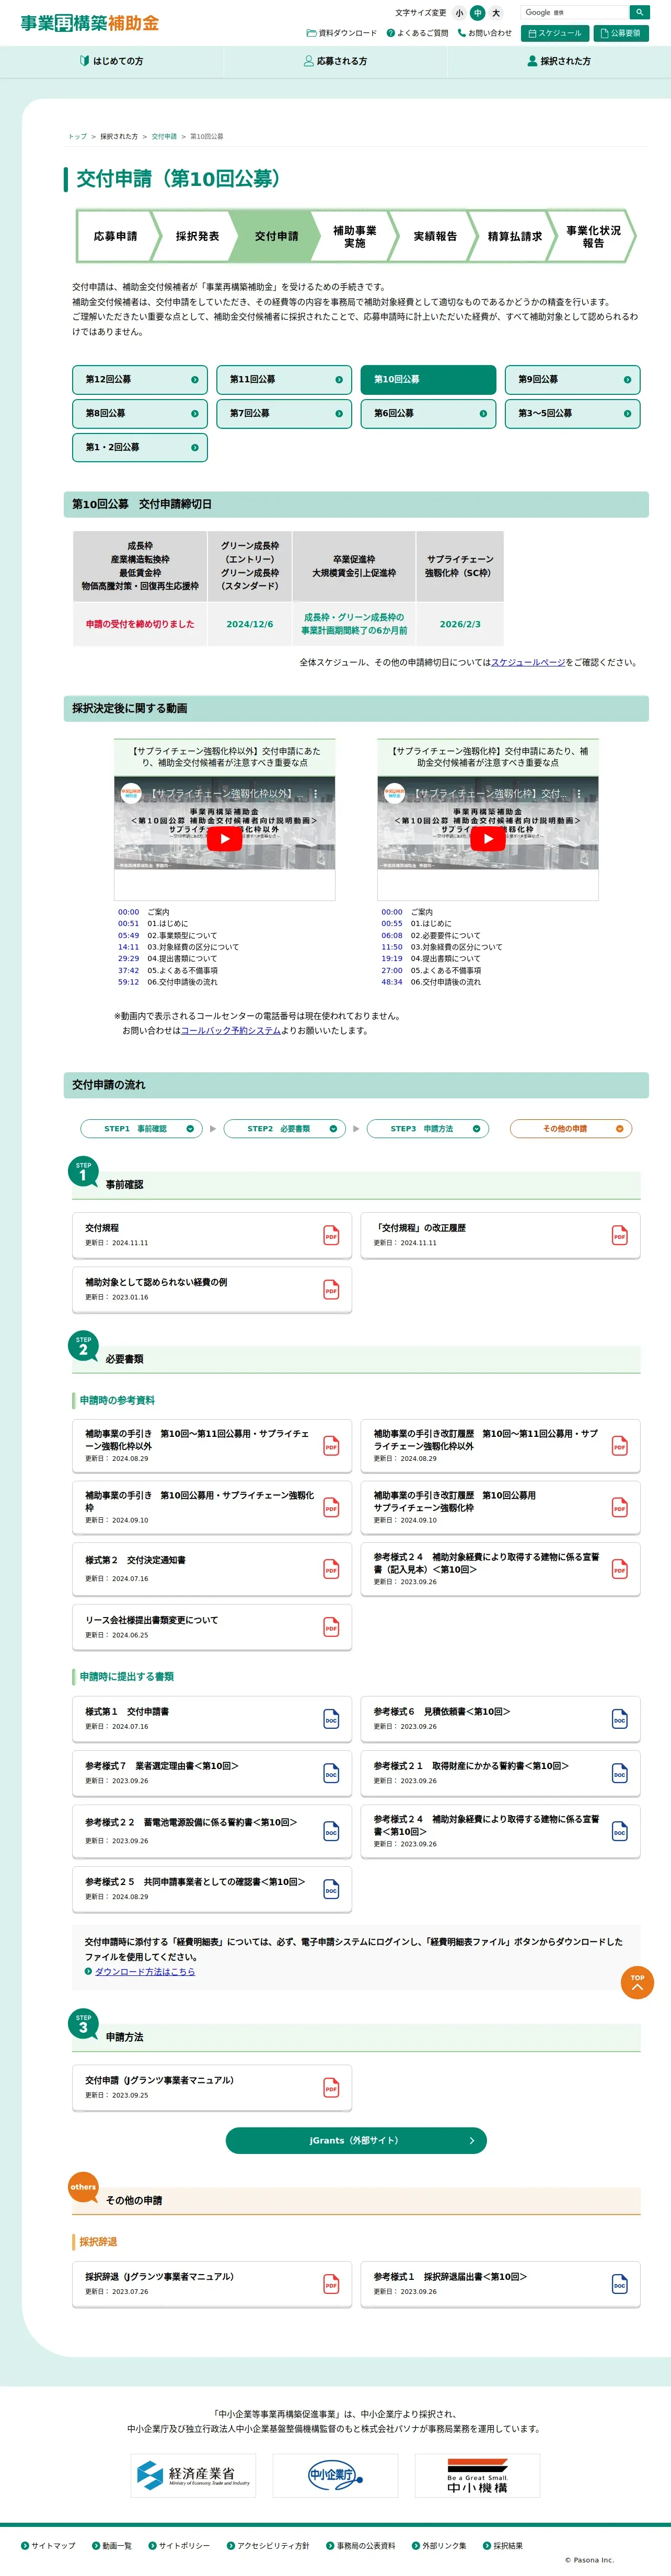Follow the スケジュールページ link
Screen dimensions: 671x2576
coord(528,663)
